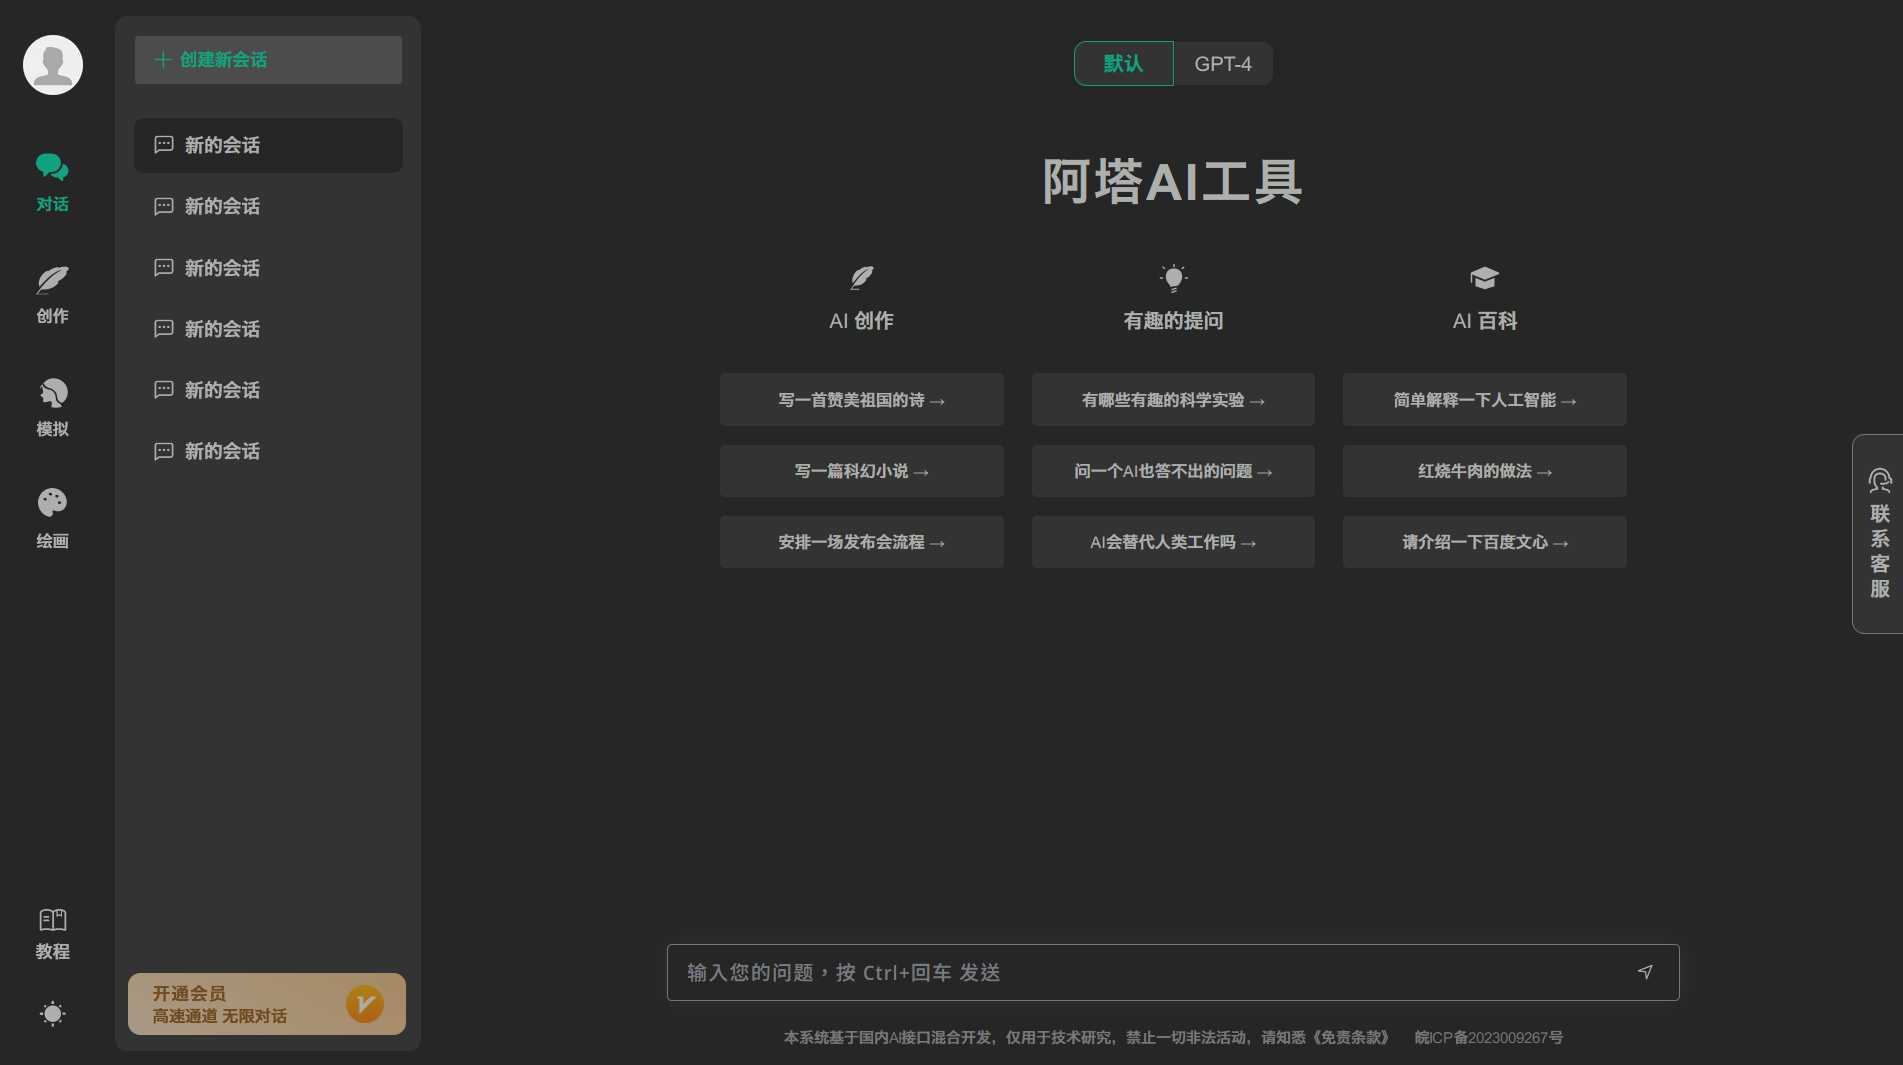
Task: Open the 皖ICP备2023009267号 link
Action: [x=1488, y=1038]
